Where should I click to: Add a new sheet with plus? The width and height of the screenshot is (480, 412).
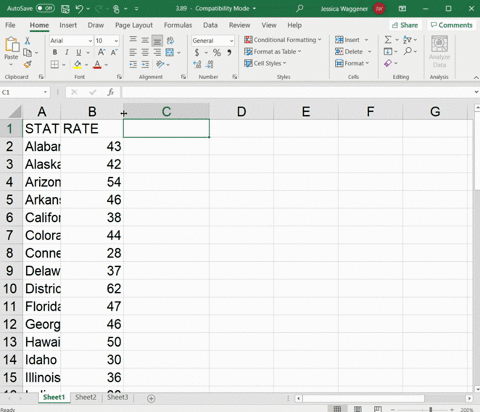click(151, 398)
